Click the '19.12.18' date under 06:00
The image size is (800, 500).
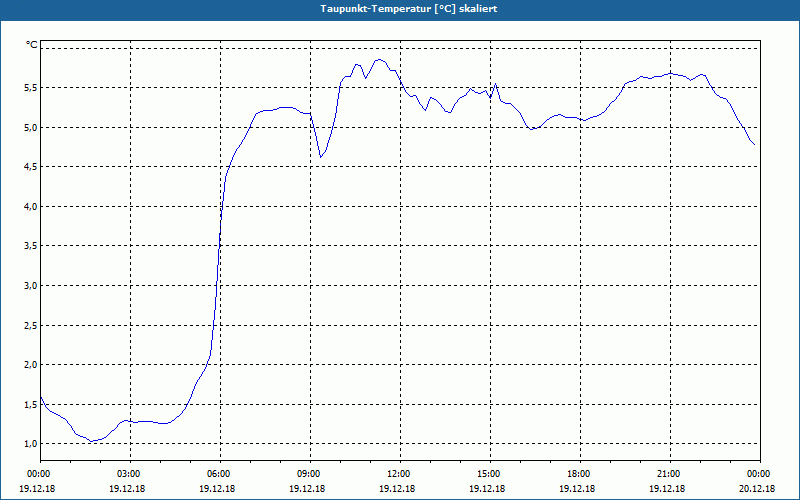click(217, 488)
